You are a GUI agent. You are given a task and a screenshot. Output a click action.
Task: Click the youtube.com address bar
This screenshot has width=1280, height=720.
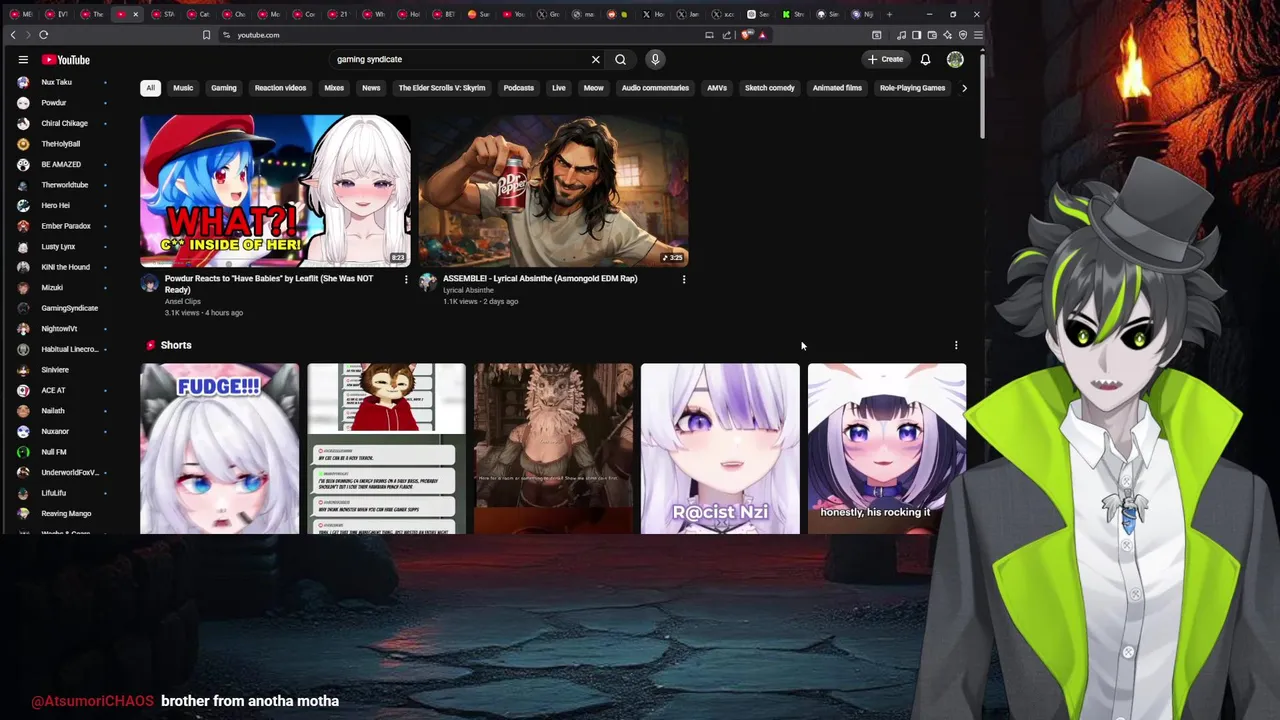click(x=460, y=35)
